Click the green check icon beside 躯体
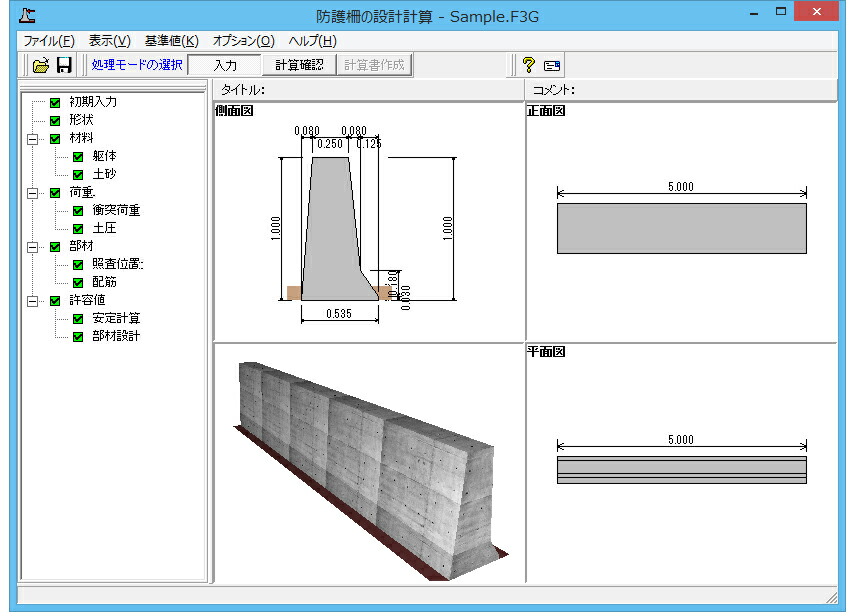The height and width of the screenshot is (616, 856). pyautogui.click(x=78, y=157)
